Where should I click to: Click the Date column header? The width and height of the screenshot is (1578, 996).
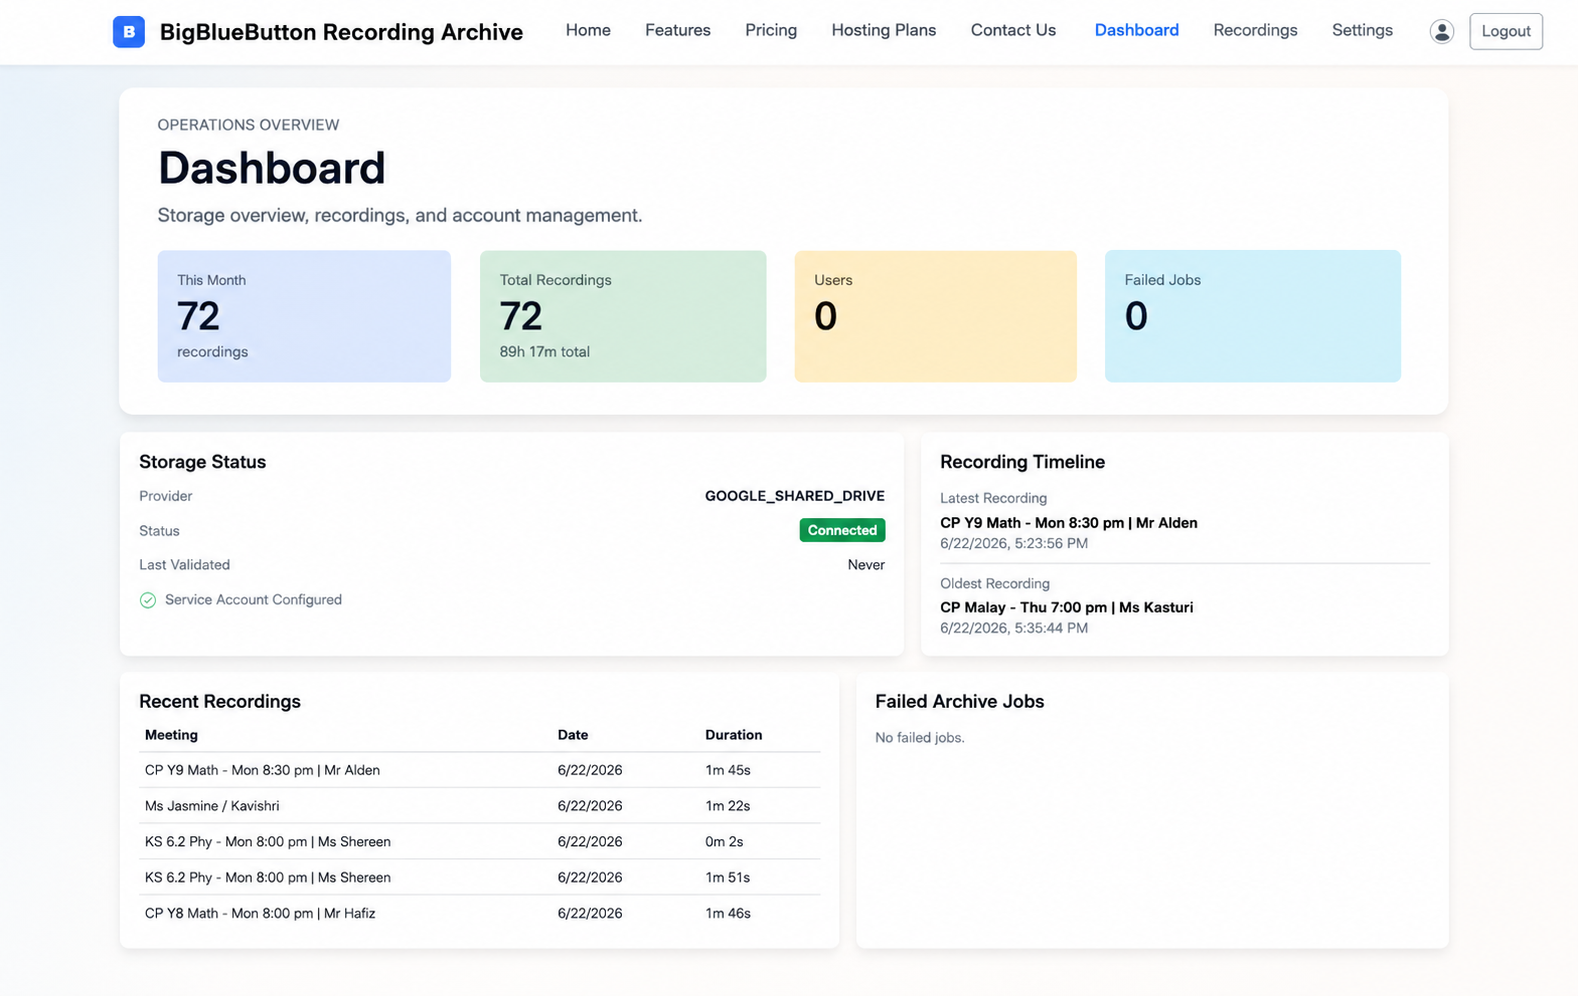click(573, 735)
